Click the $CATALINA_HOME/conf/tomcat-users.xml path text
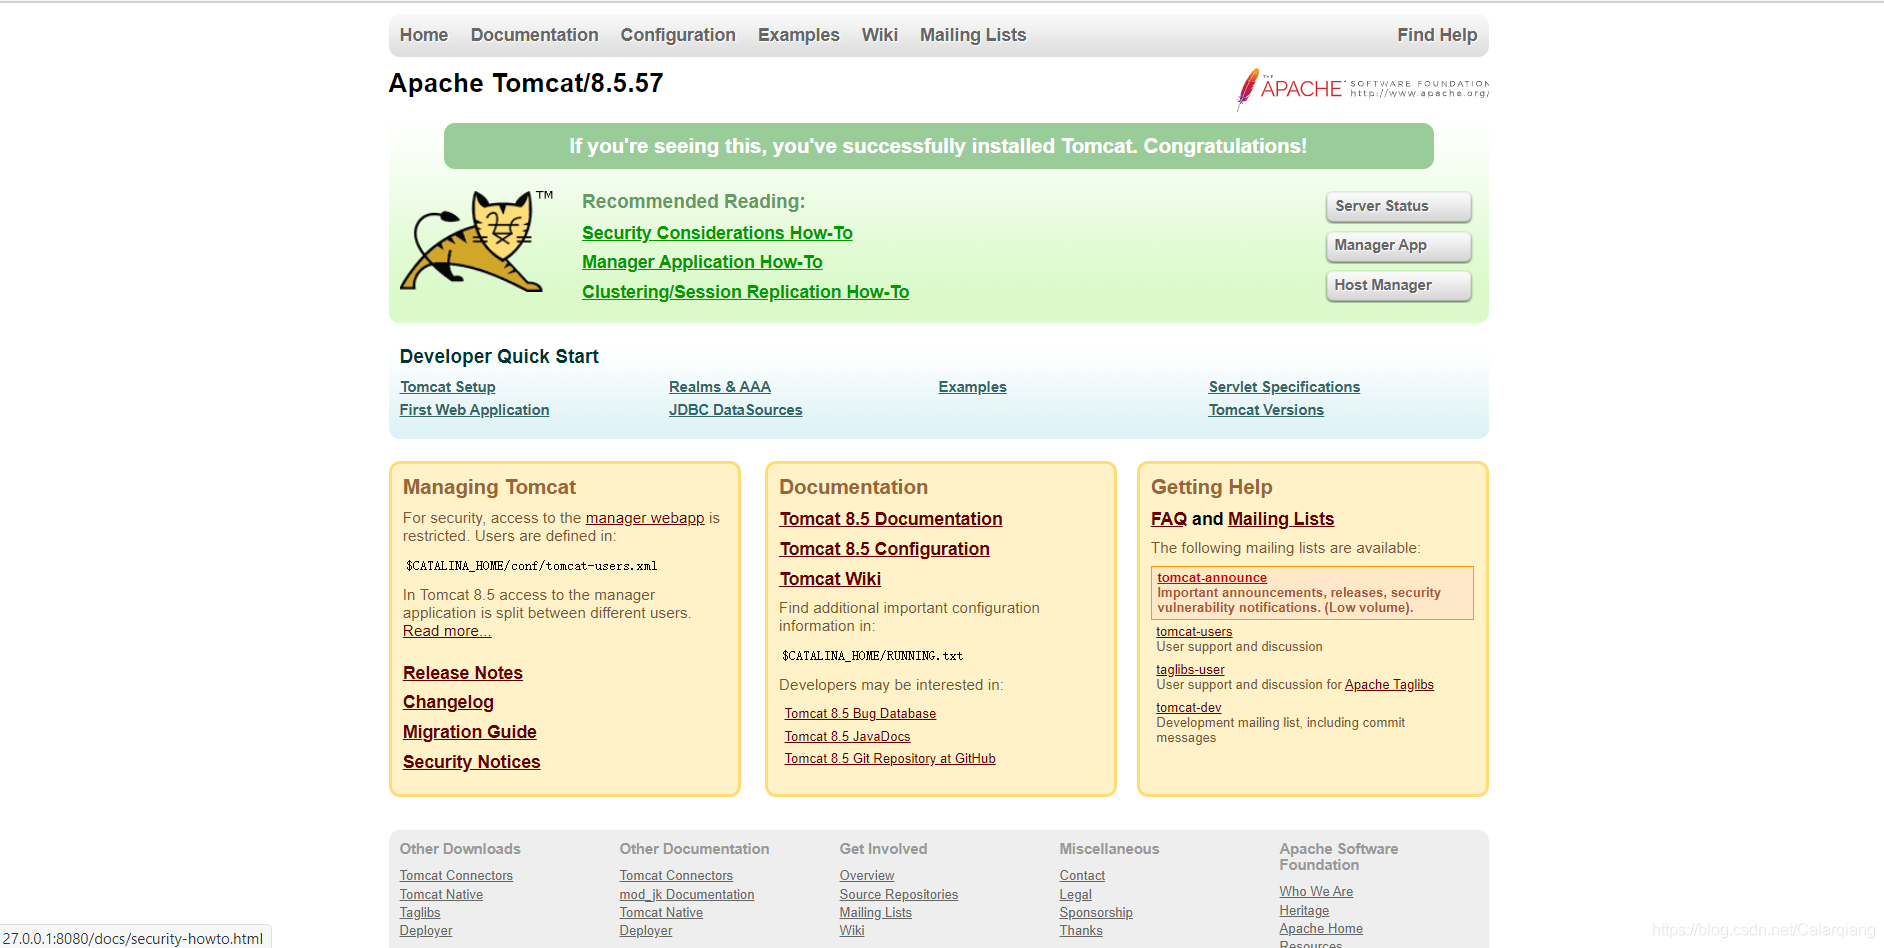Image resolution: width=1884 pixels, height=948 pixels. 531,566
